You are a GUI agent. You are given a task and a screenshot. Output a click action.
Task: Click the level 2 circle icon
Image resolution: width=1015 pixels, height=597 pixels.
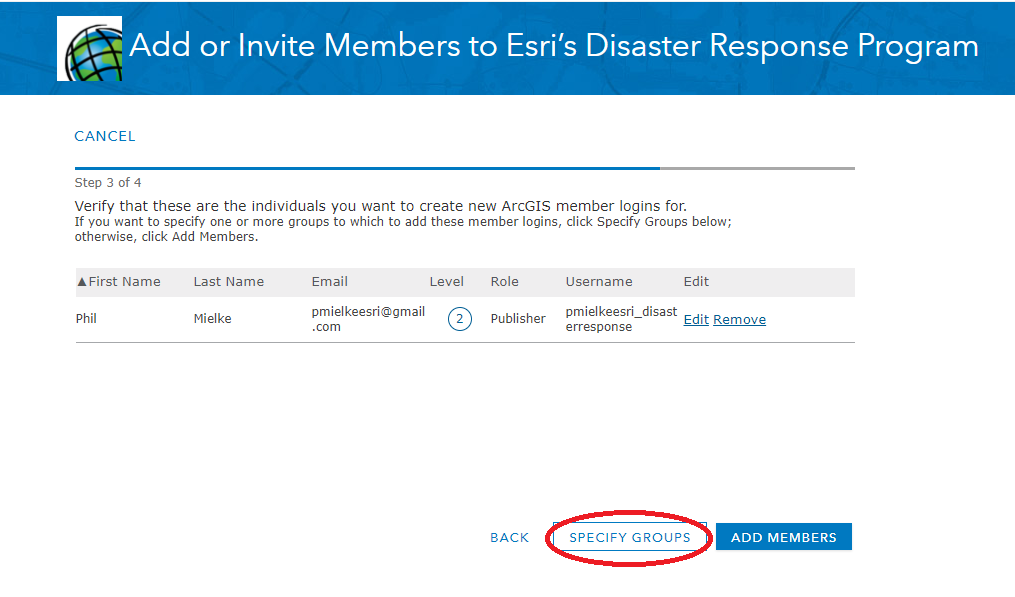click(460, 319)
